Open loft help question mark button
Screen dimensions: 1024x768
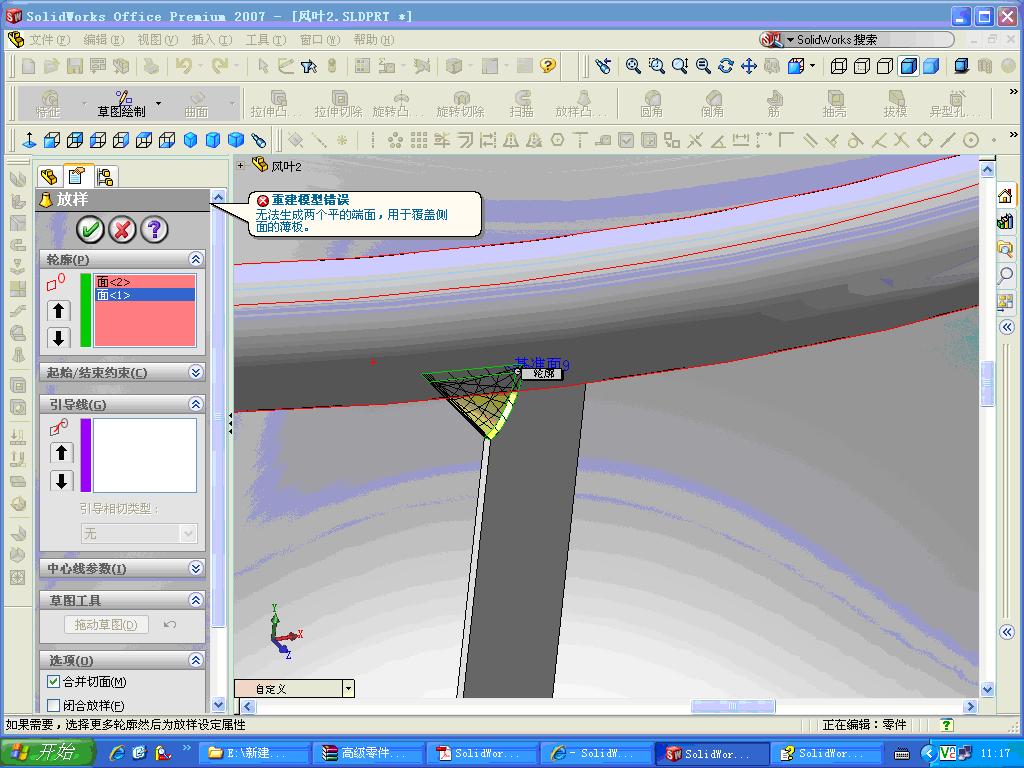[x=154, y=229]
